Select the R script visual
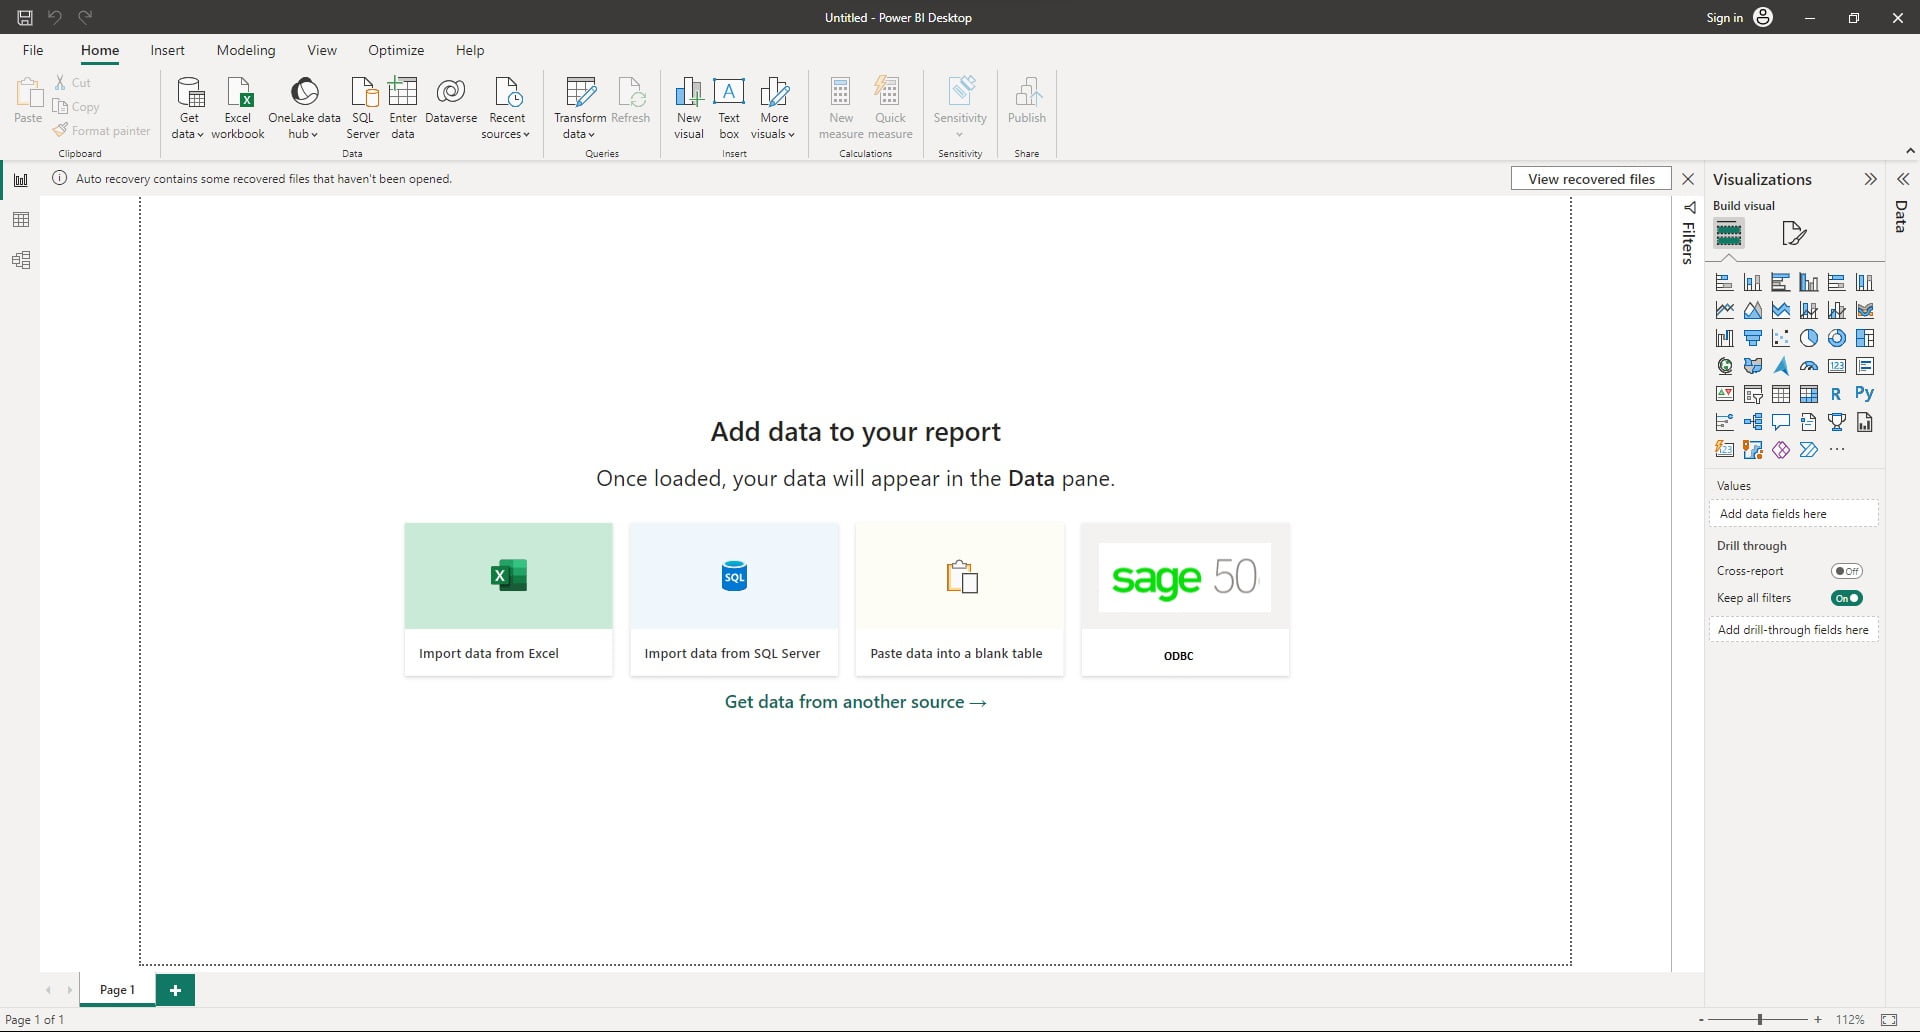 (1837, 394)
